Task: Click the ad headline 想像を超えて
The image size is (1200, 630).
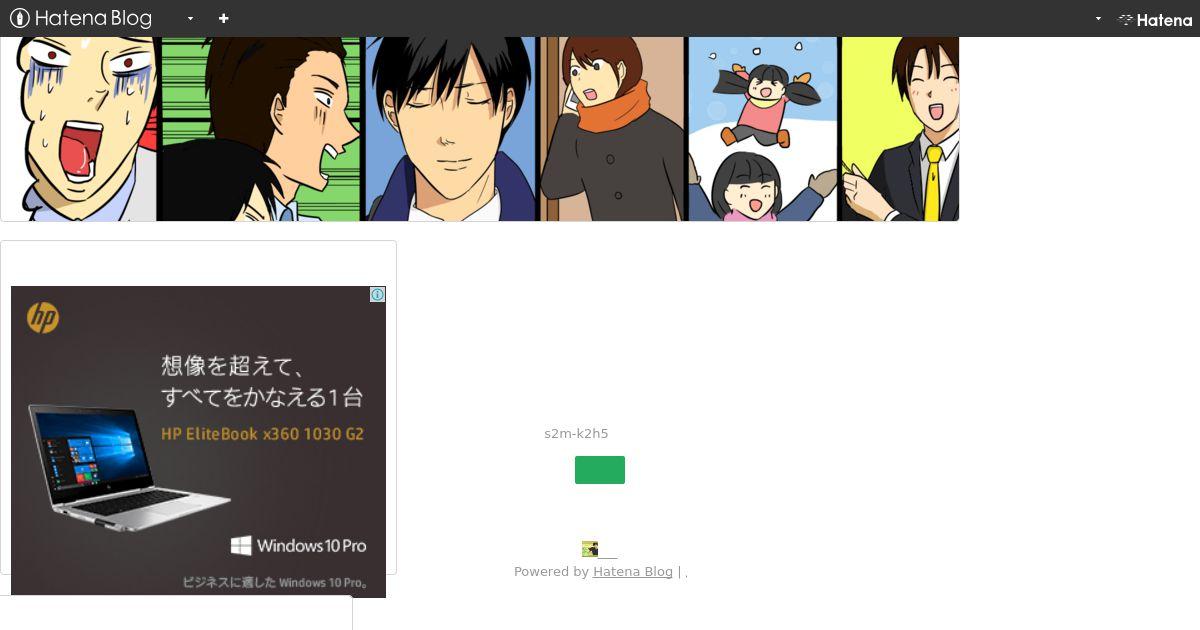Action: [x=232, y=365]
